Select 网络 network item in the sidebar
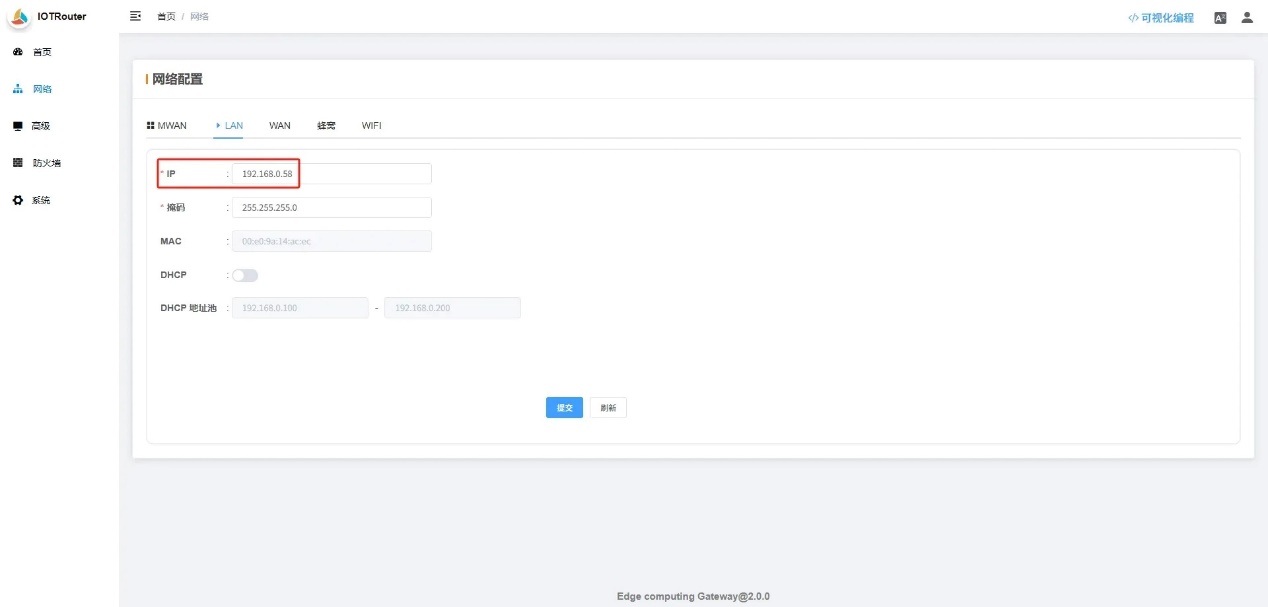The width and height of the screenshot is (1268, 607). coord(41,89)
